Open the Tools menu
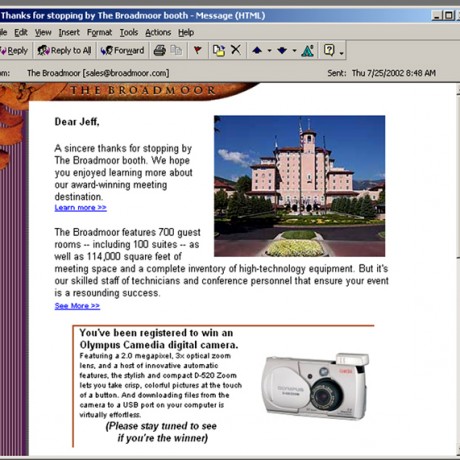The image size is (460, 460). [x=129, y=32]
